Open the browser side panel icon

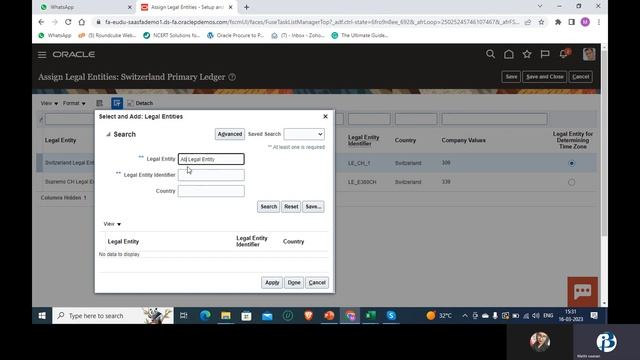coord(571,22)
